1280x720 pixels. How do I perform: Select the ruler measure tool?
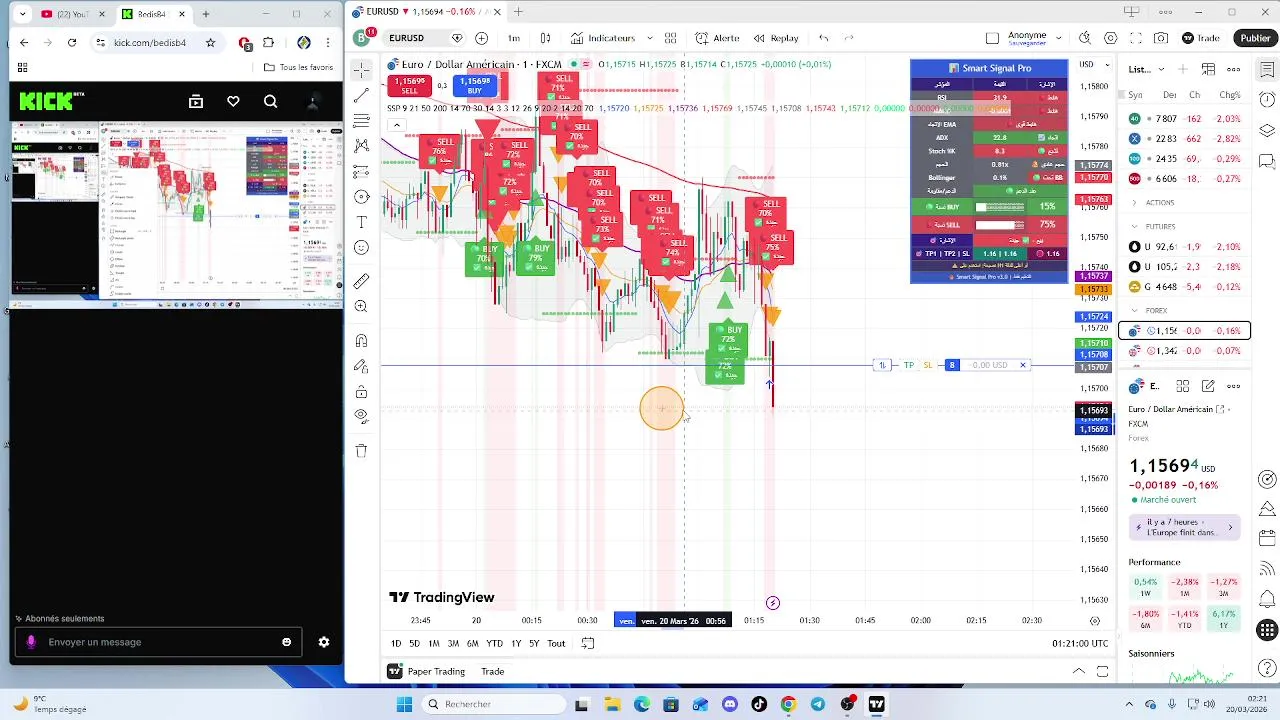click(x=361, y=281)
